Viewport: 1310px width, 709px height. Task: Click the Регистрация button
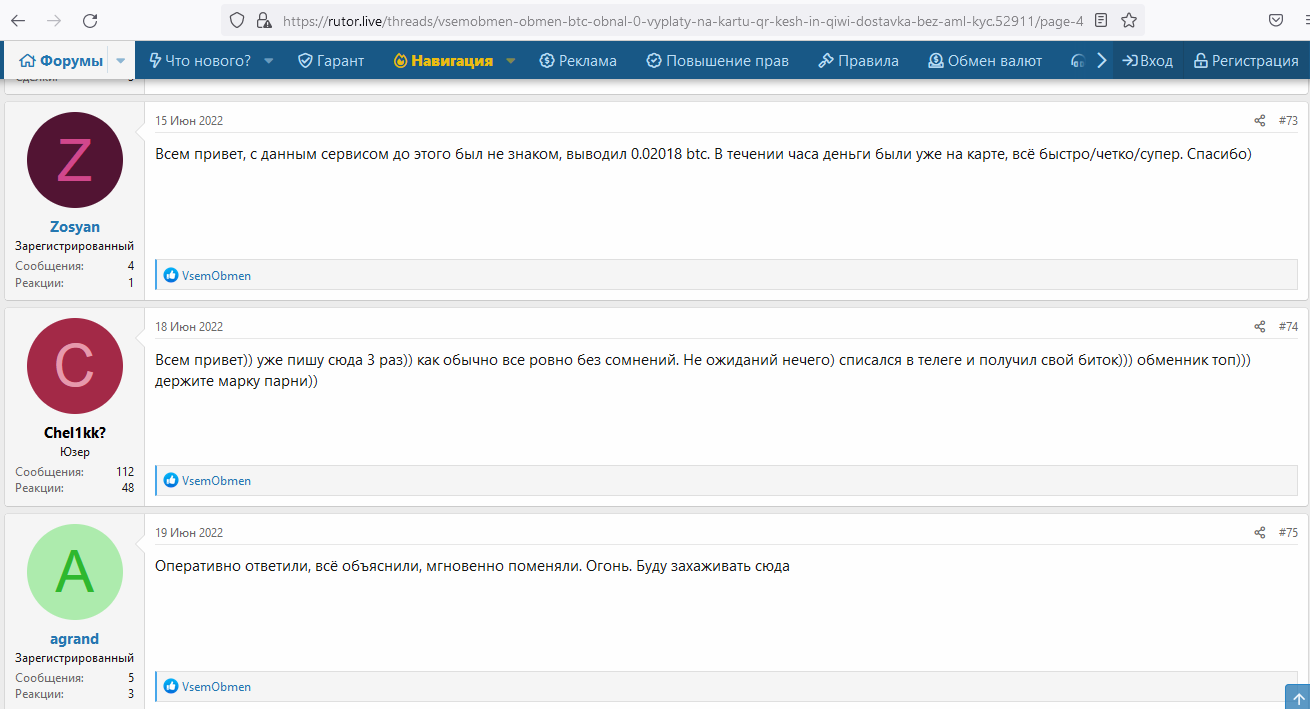click(x=1245, y=61)
